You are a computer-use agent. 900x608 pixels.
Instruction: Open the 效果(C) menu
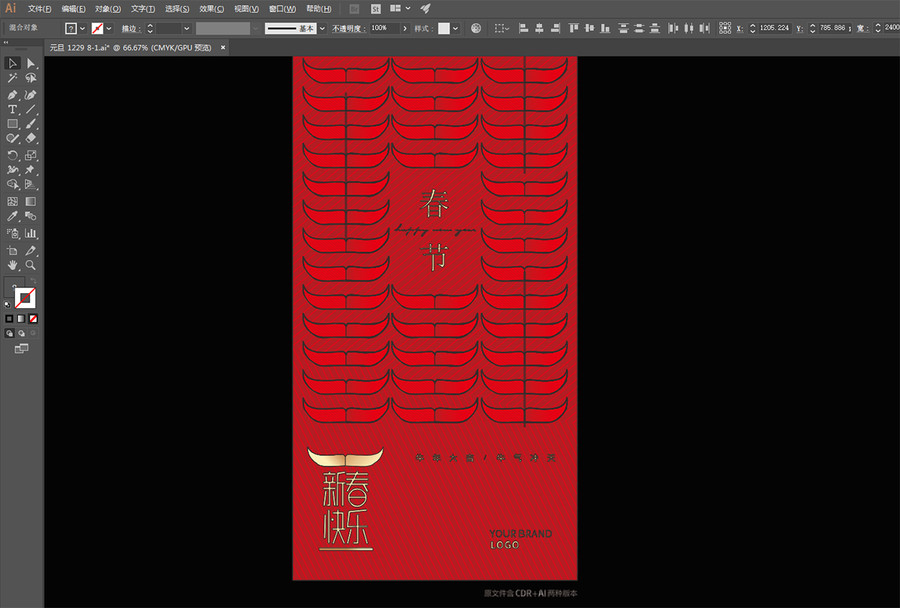pyautogui.click(x=211, y=9)
